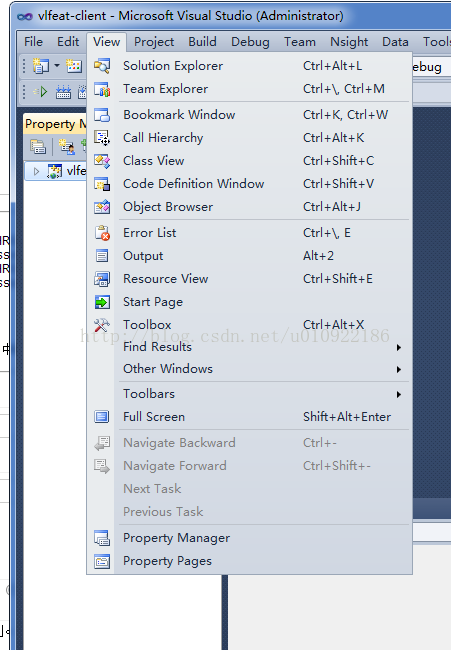
Task: Expand the Toolbars submenu
Action: [x=398, y=394]
